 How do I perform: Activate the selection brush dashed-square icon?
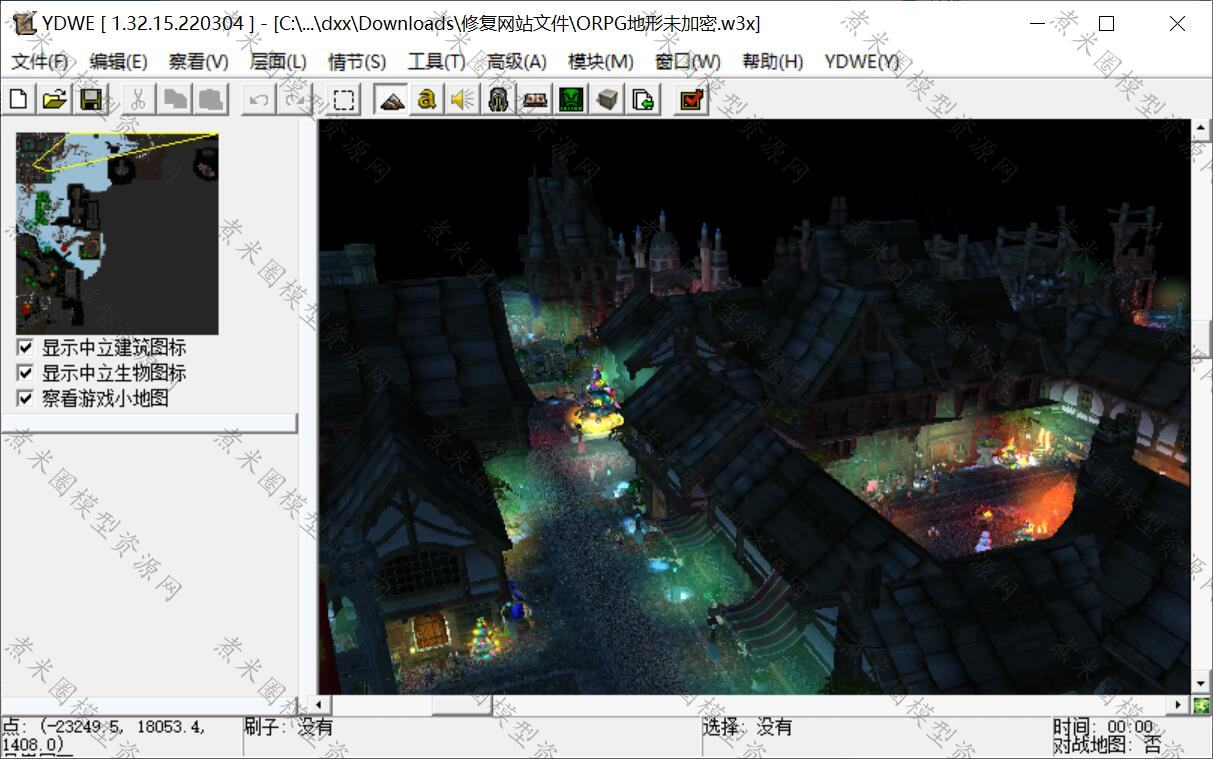coord(344,99)
